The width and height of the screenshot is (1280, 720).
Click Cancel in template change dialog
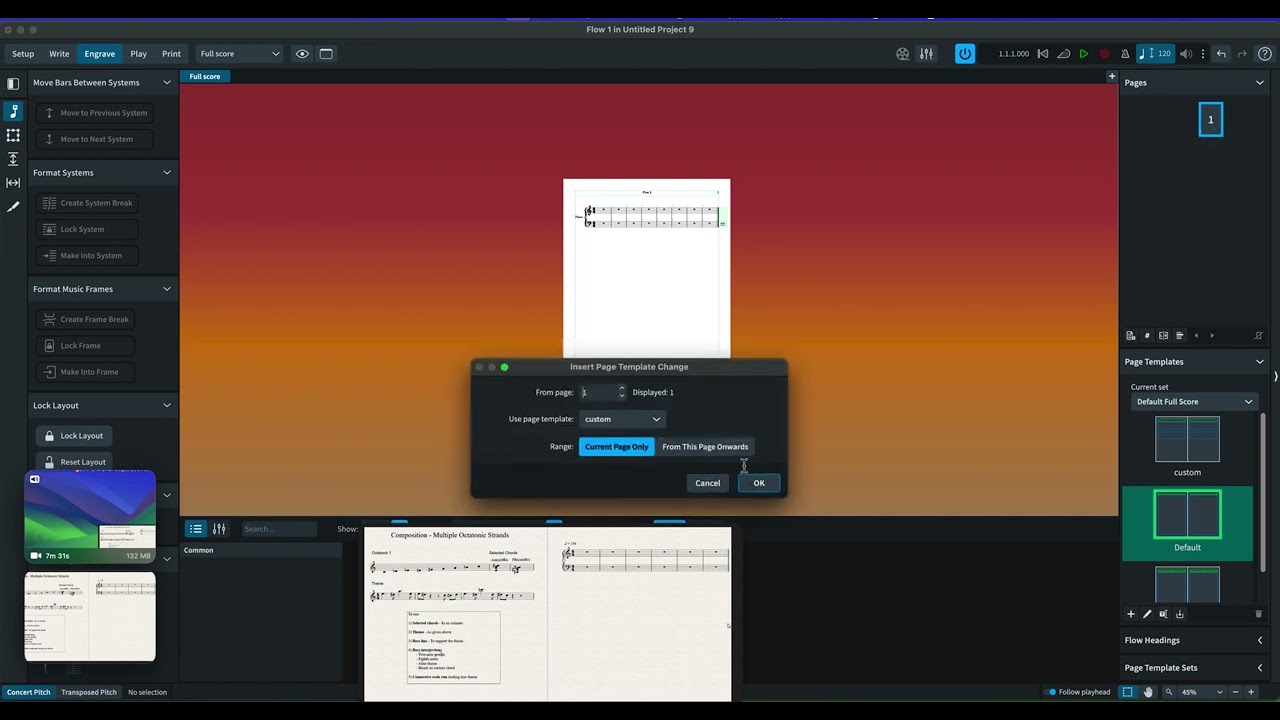coord(707,483)
